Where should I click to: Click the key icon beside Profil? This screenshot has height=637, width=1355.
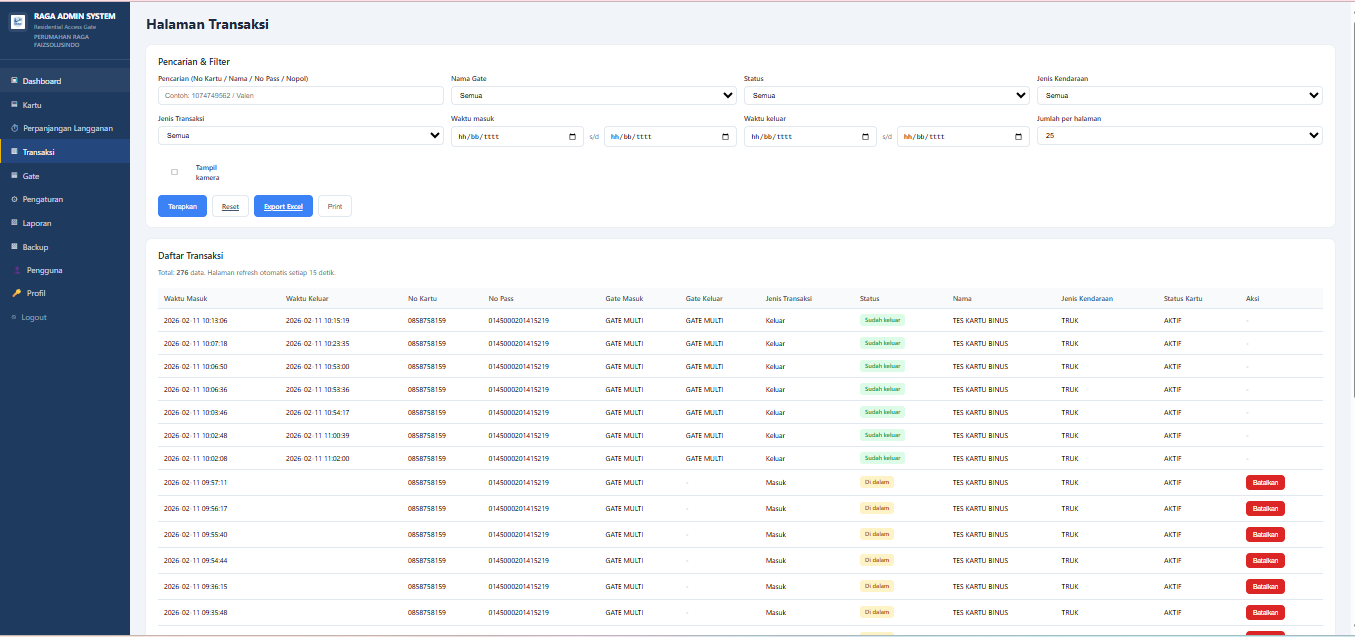click(x=16, y=293)
